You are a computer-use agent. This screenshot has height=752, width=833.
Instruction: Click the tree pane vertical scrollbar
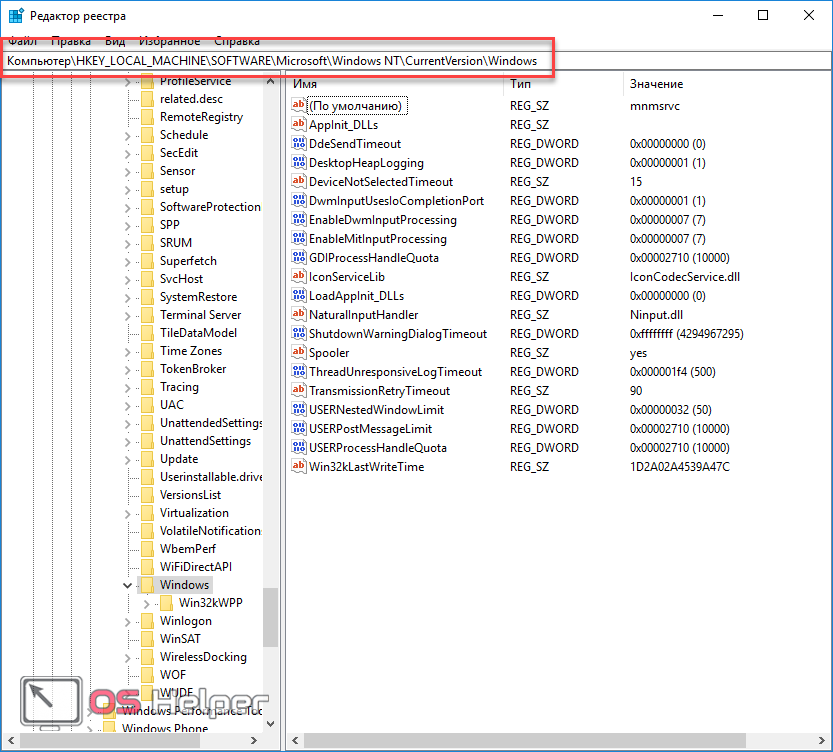click(x=270, y=400)
